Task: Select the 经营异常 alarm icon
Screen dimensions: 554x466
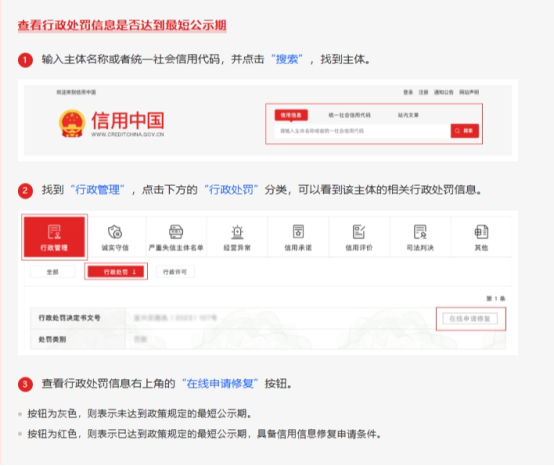Action: [237, 232]
